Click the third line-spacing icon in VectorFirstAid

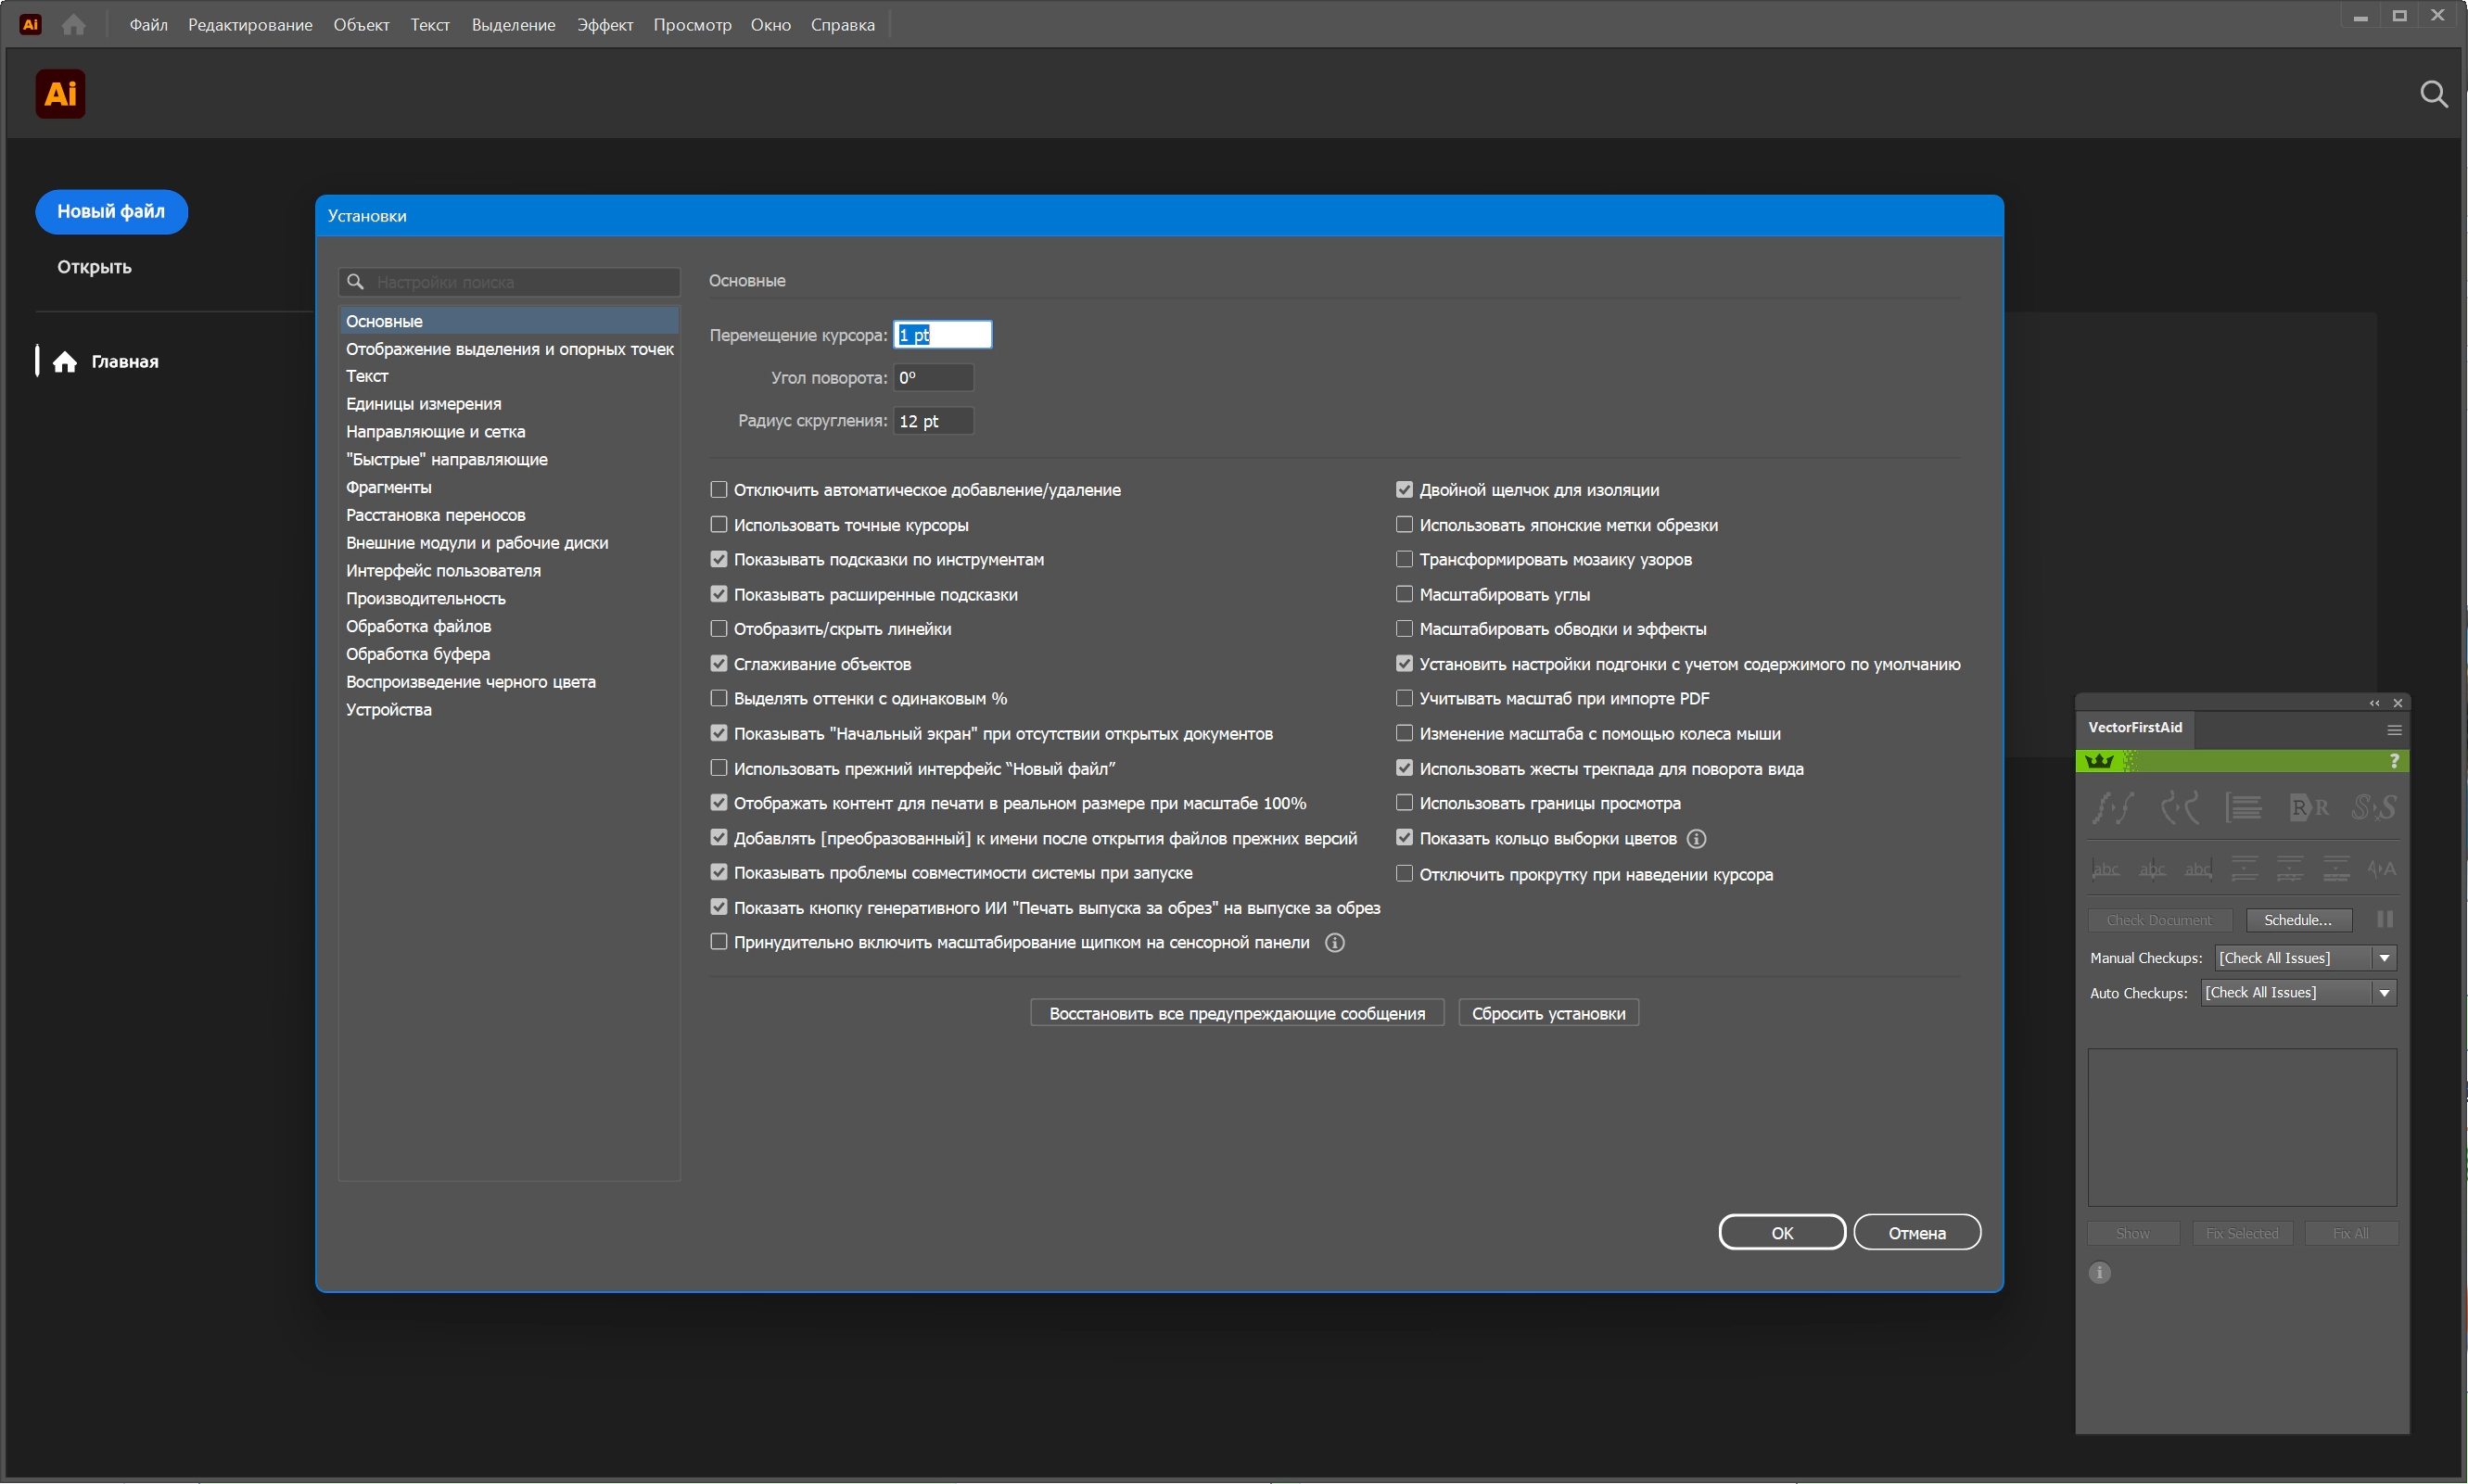pos(2336,869)
